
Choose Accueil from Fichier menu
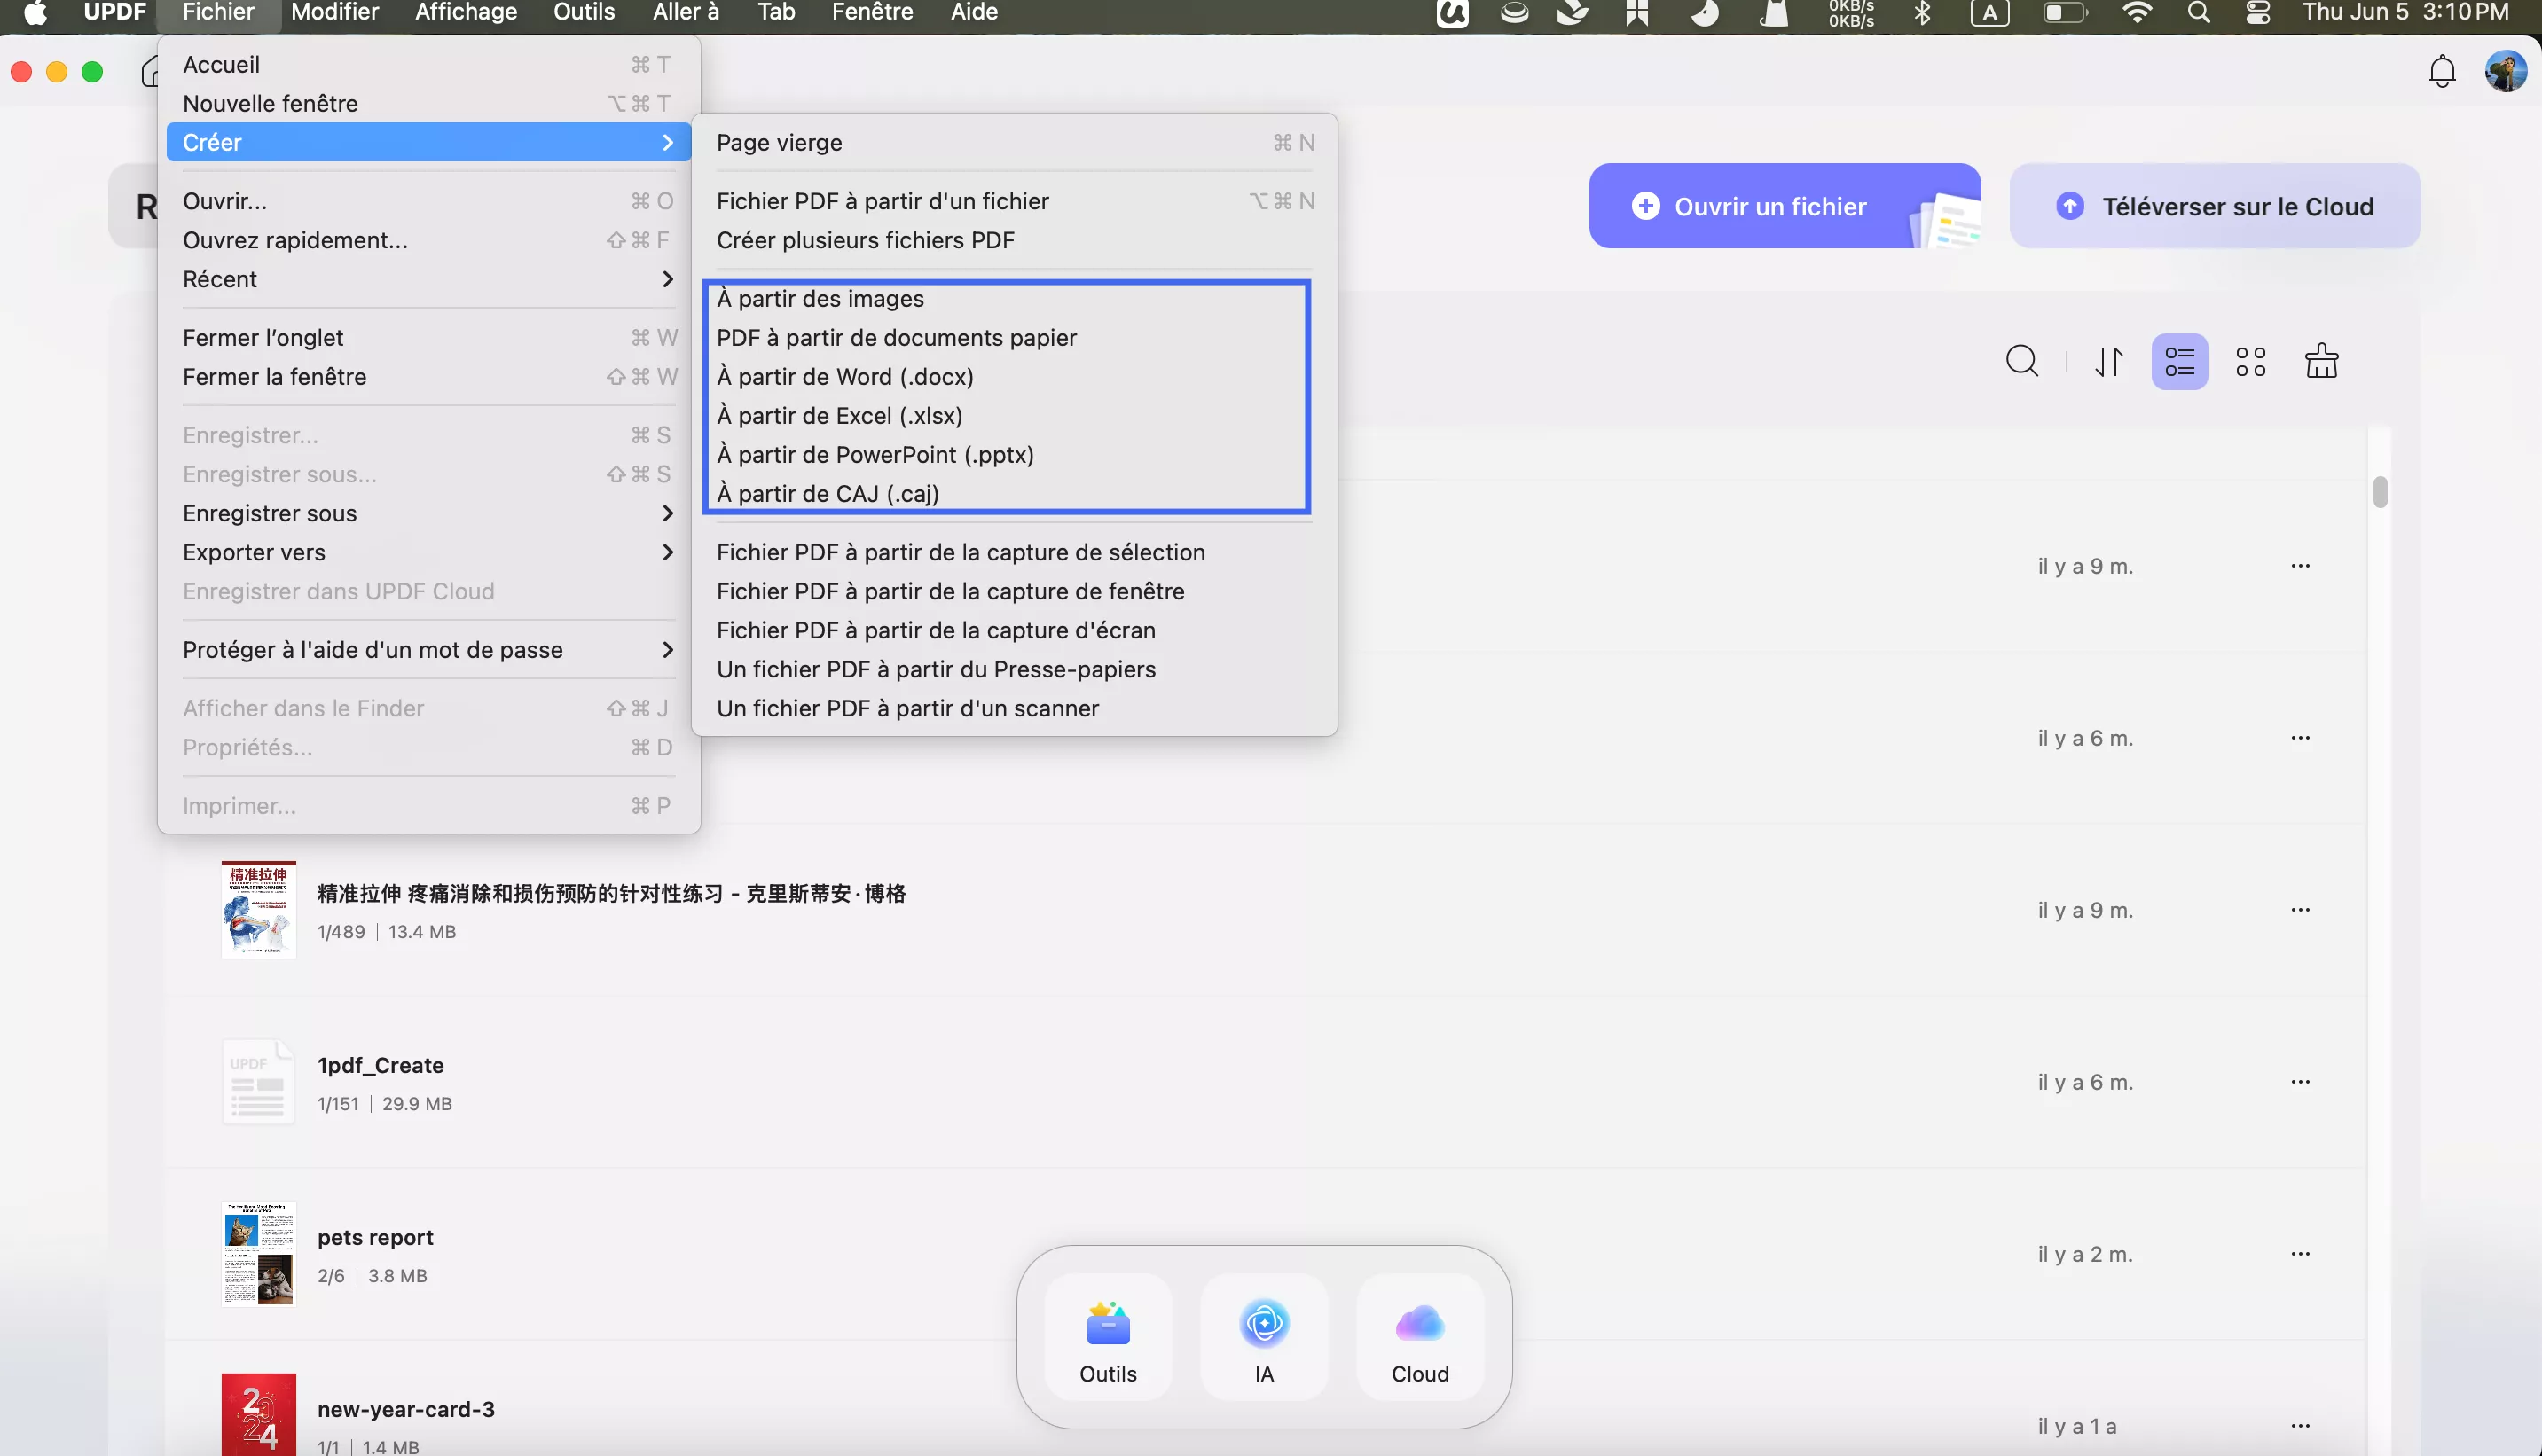pyautogui.click(x=428, y=64)
